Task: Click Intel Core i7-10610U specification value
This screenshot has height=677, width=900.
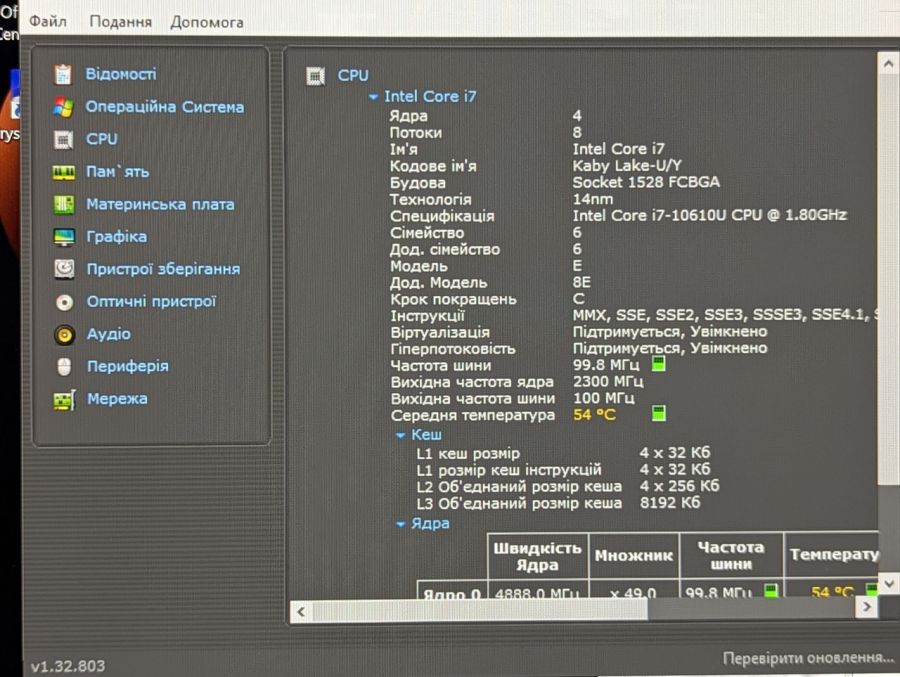Action: 710,215
